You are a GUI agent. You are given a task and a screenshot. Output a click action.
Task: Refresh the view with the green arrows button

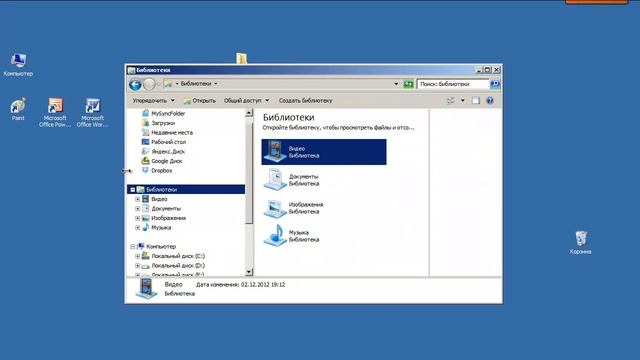tap(408, 84)
